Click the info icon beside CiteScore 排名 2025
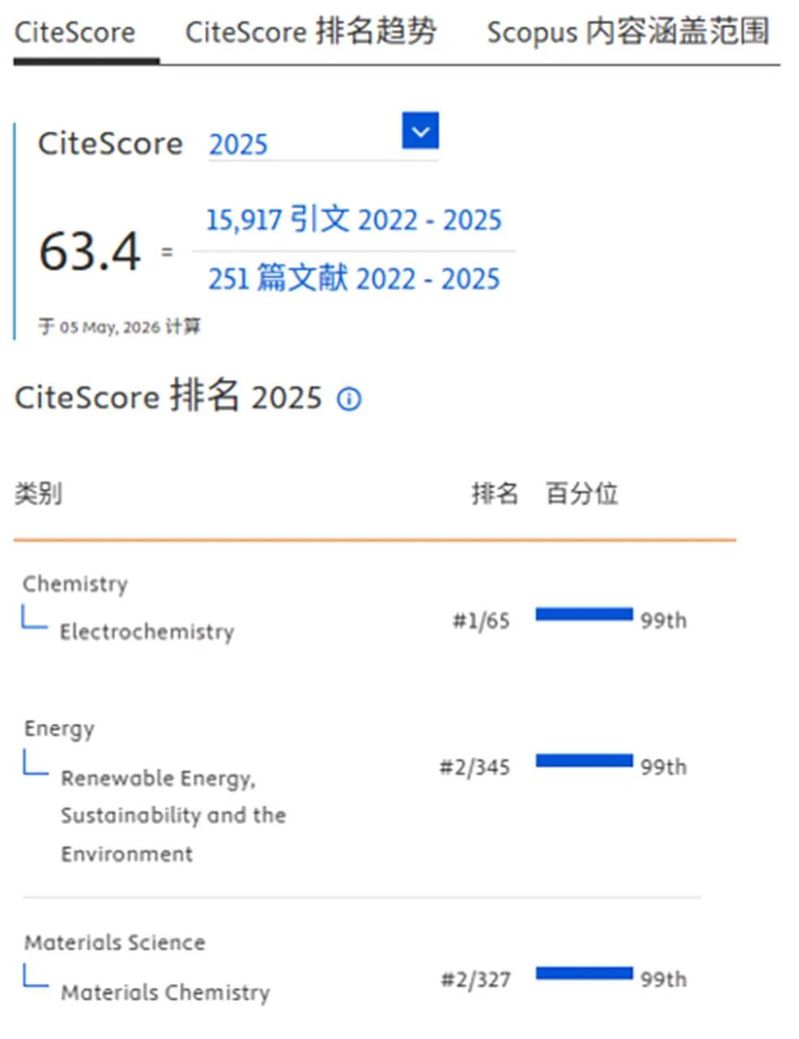The image size is (799, 1039). [x=349, y=399]
